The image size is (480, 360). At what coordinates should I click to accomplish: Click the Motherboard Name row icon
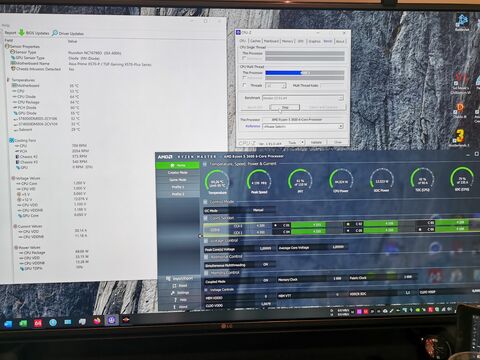(13, 63)
